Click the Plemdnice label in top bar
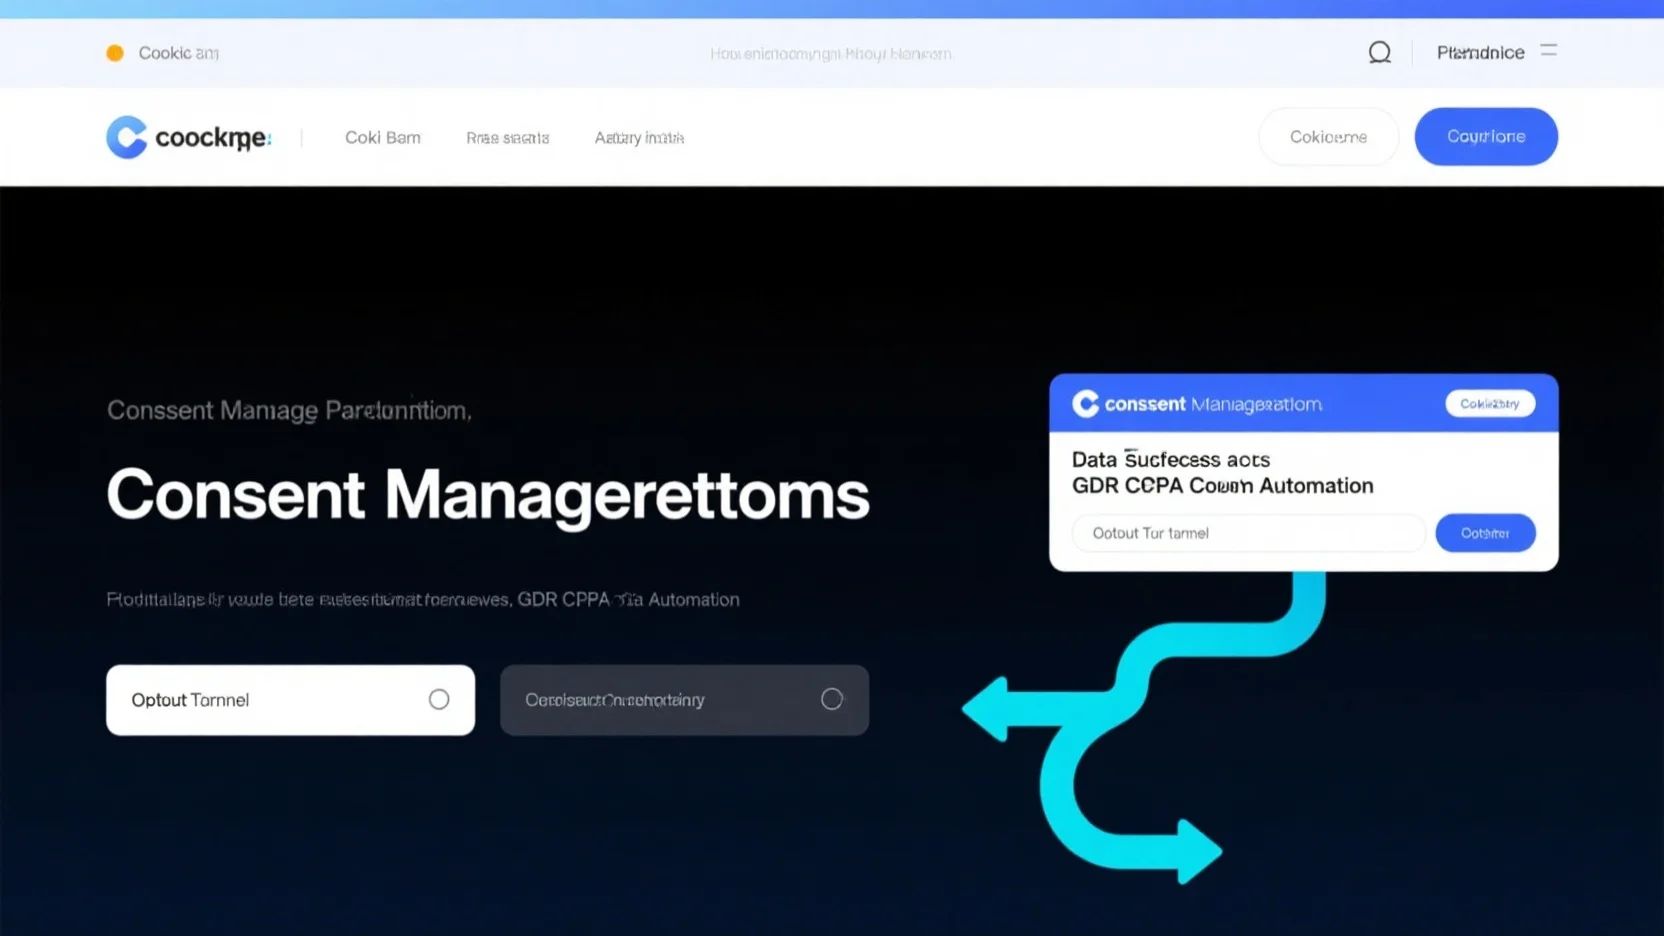1664x936 pixels. point(1480,52)
